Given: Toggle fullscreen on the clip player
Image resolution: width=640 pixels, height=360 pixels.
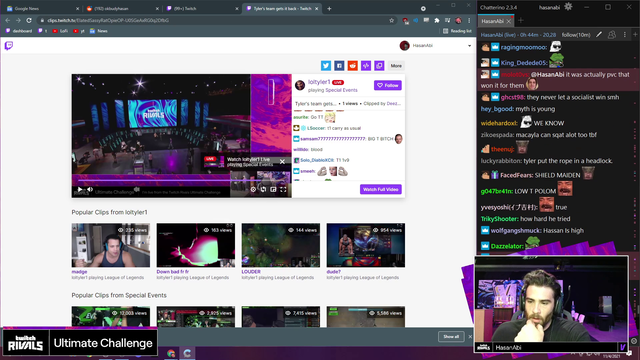Looking at the screenshot, I should point(283,189).
